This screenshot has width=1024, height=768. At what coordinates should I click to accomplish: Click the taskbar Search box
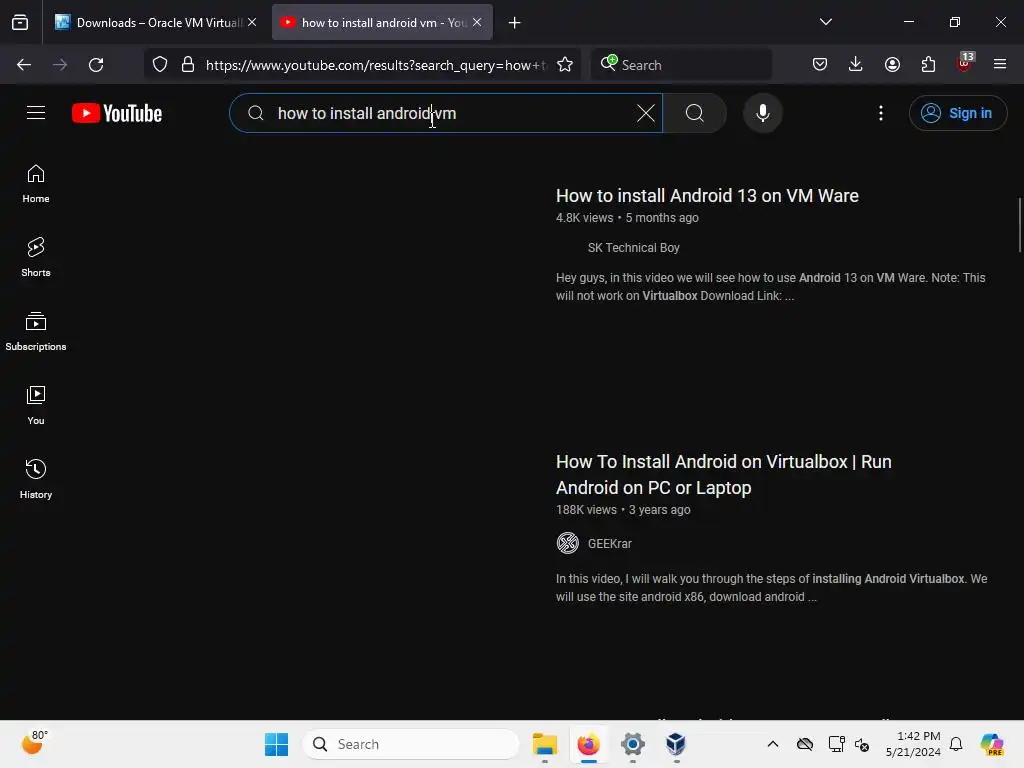411,744
